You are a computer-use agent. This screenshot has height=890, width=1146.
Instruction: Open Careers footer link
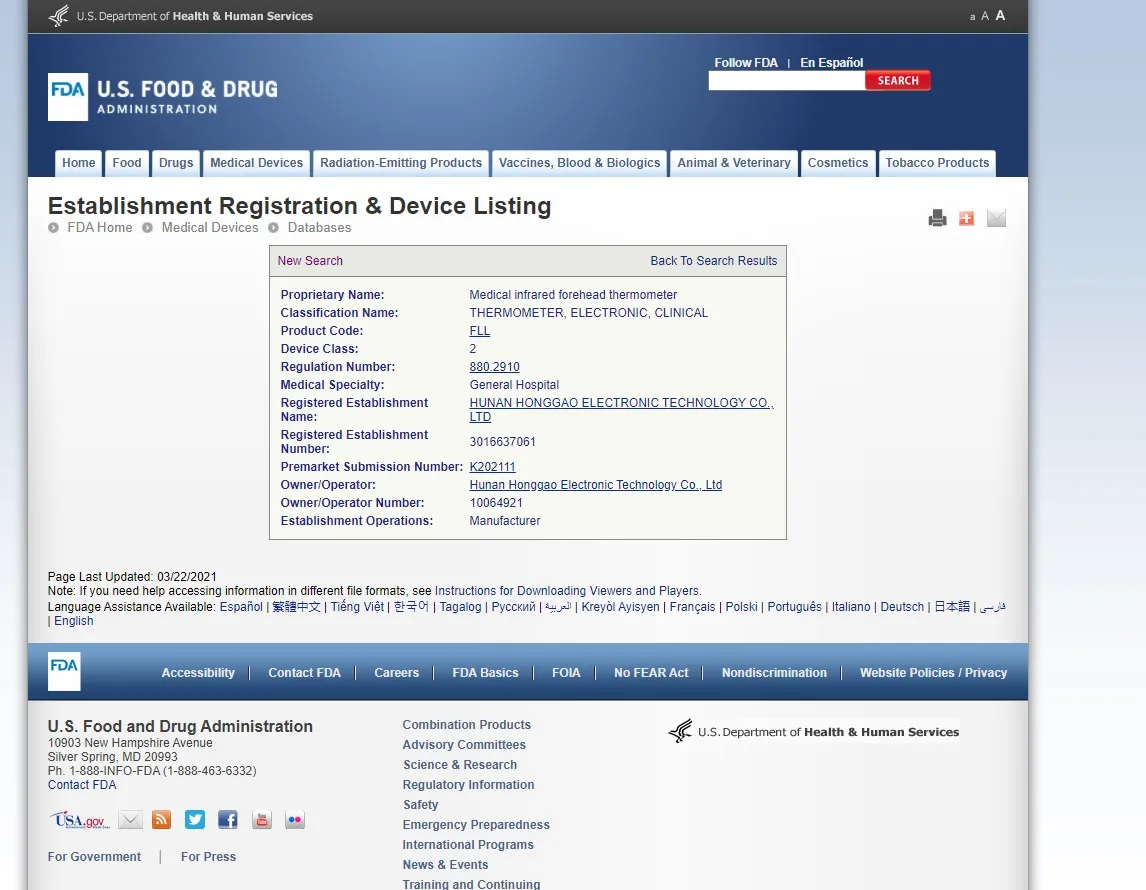coord(396,673)
